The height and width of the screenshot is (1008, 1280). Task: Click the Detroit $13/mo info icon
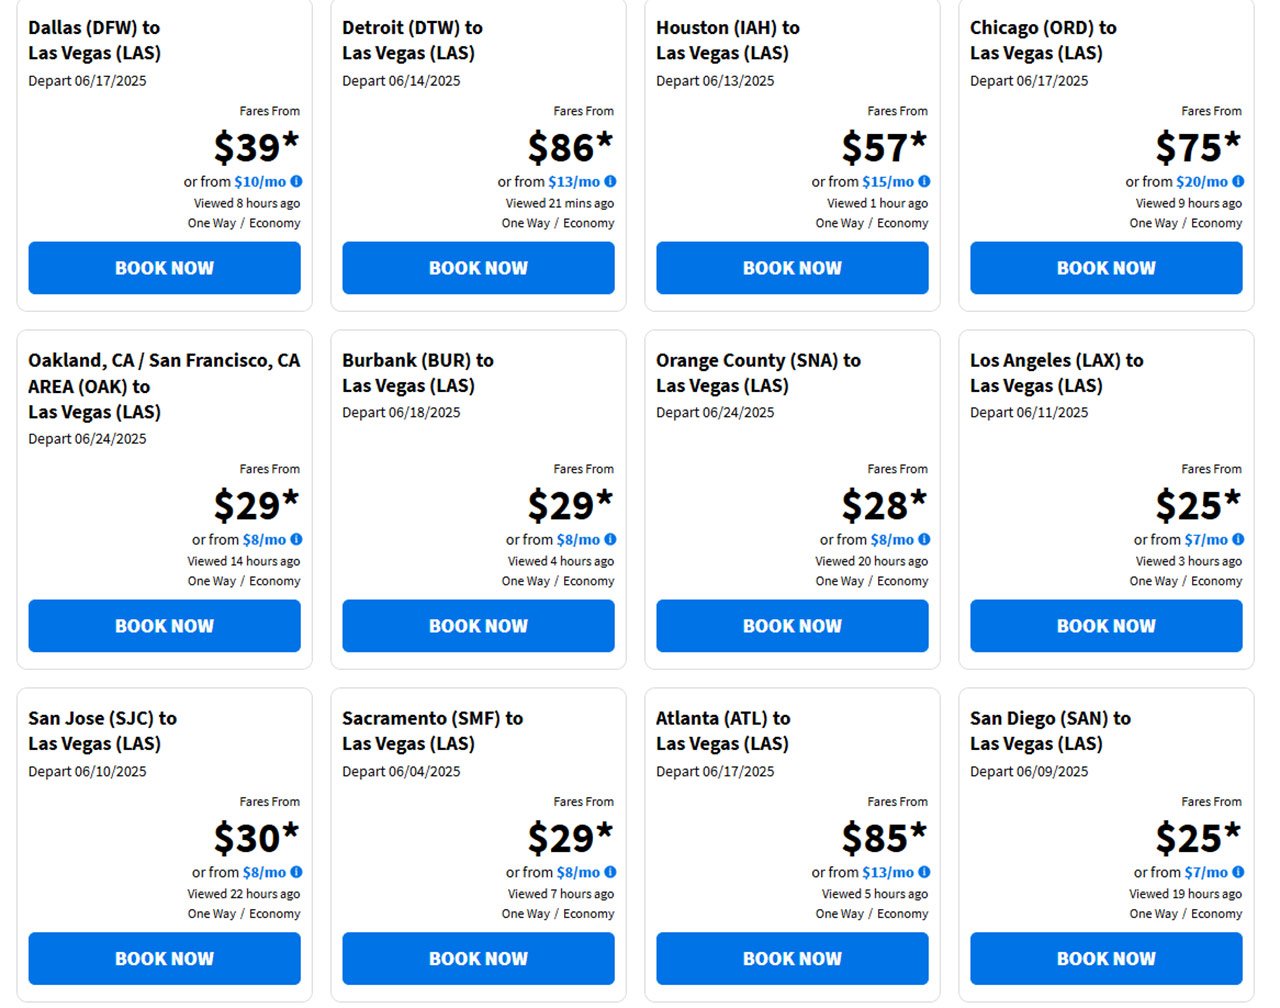tap(610, 181)
